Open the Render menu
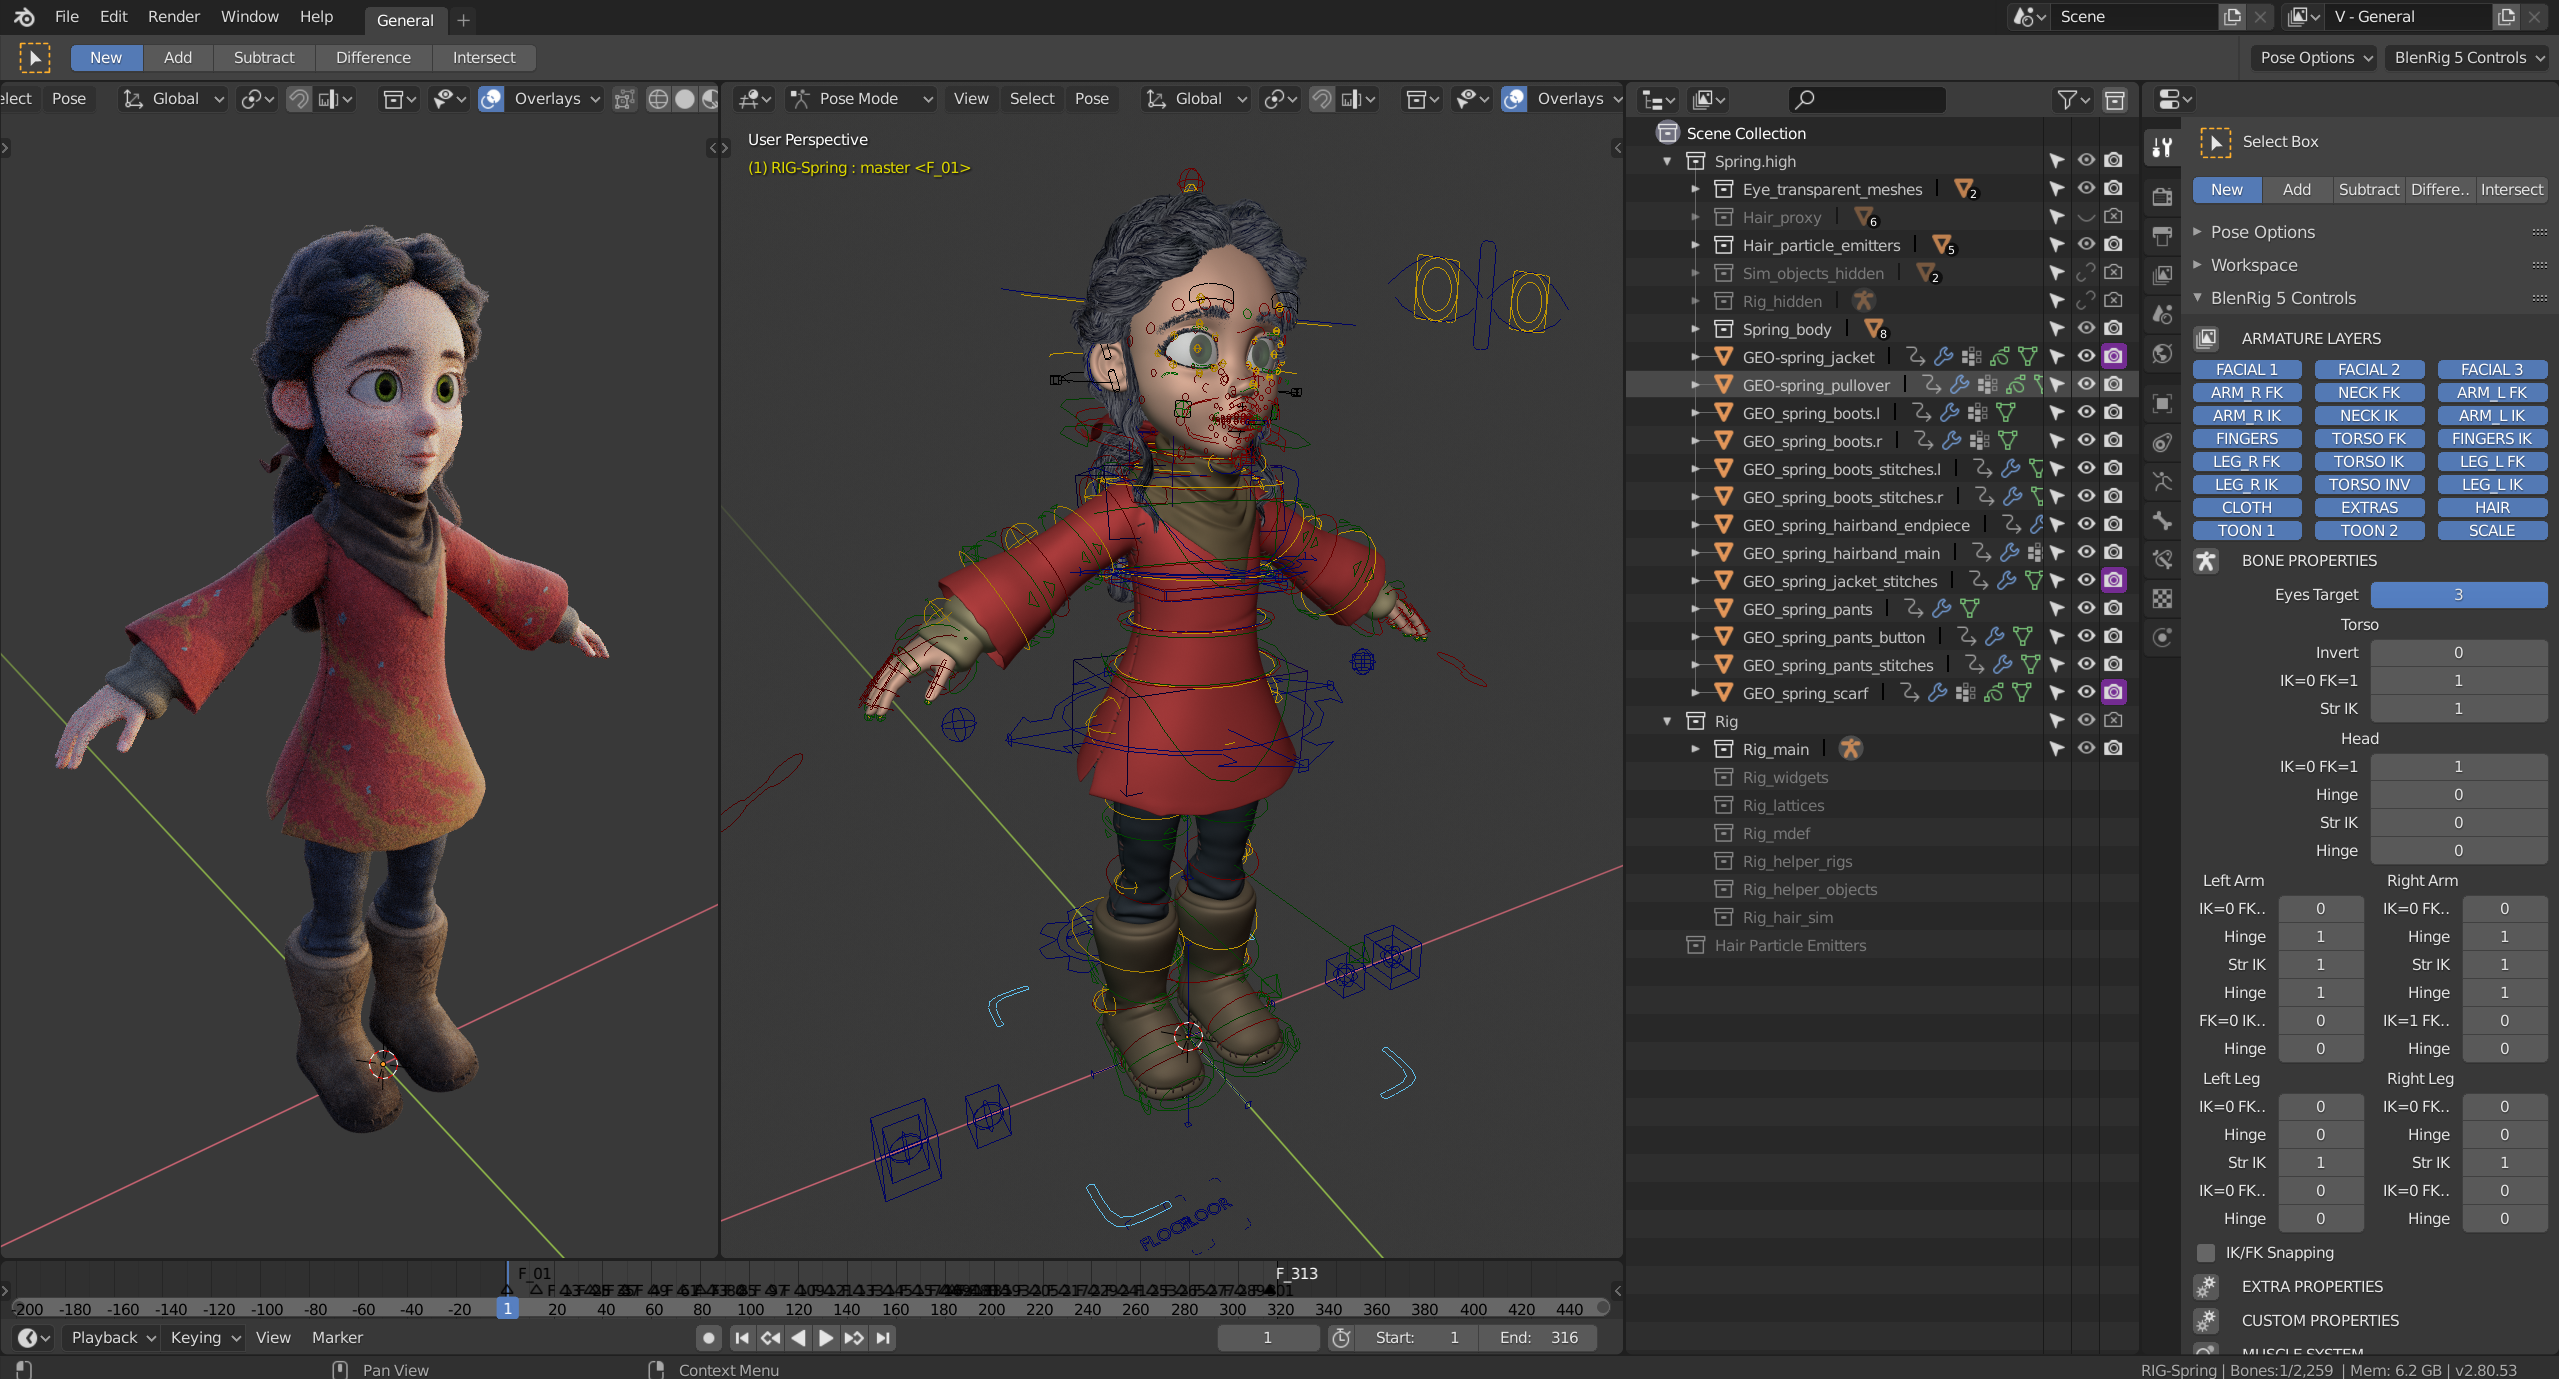Image resolution: width=2559 pixels, height=1379 pixels. [x=173, y=17]
